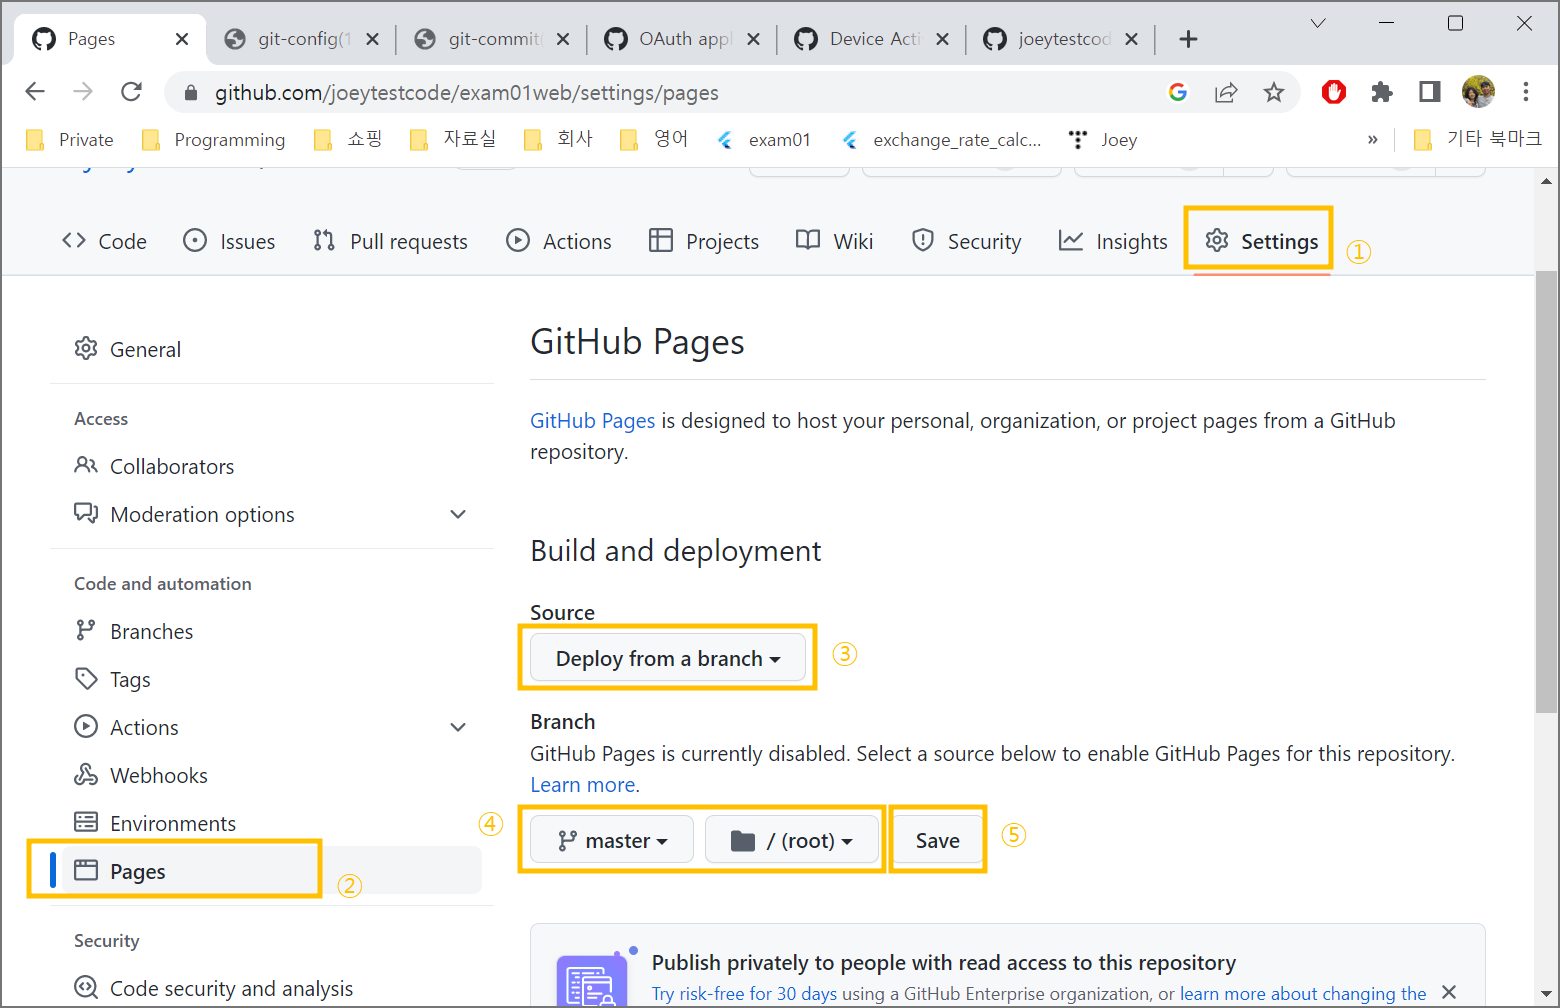Click the share page icon in address bar
The width and height of the screenshot is (1560, 1008).
(1226, 92)
